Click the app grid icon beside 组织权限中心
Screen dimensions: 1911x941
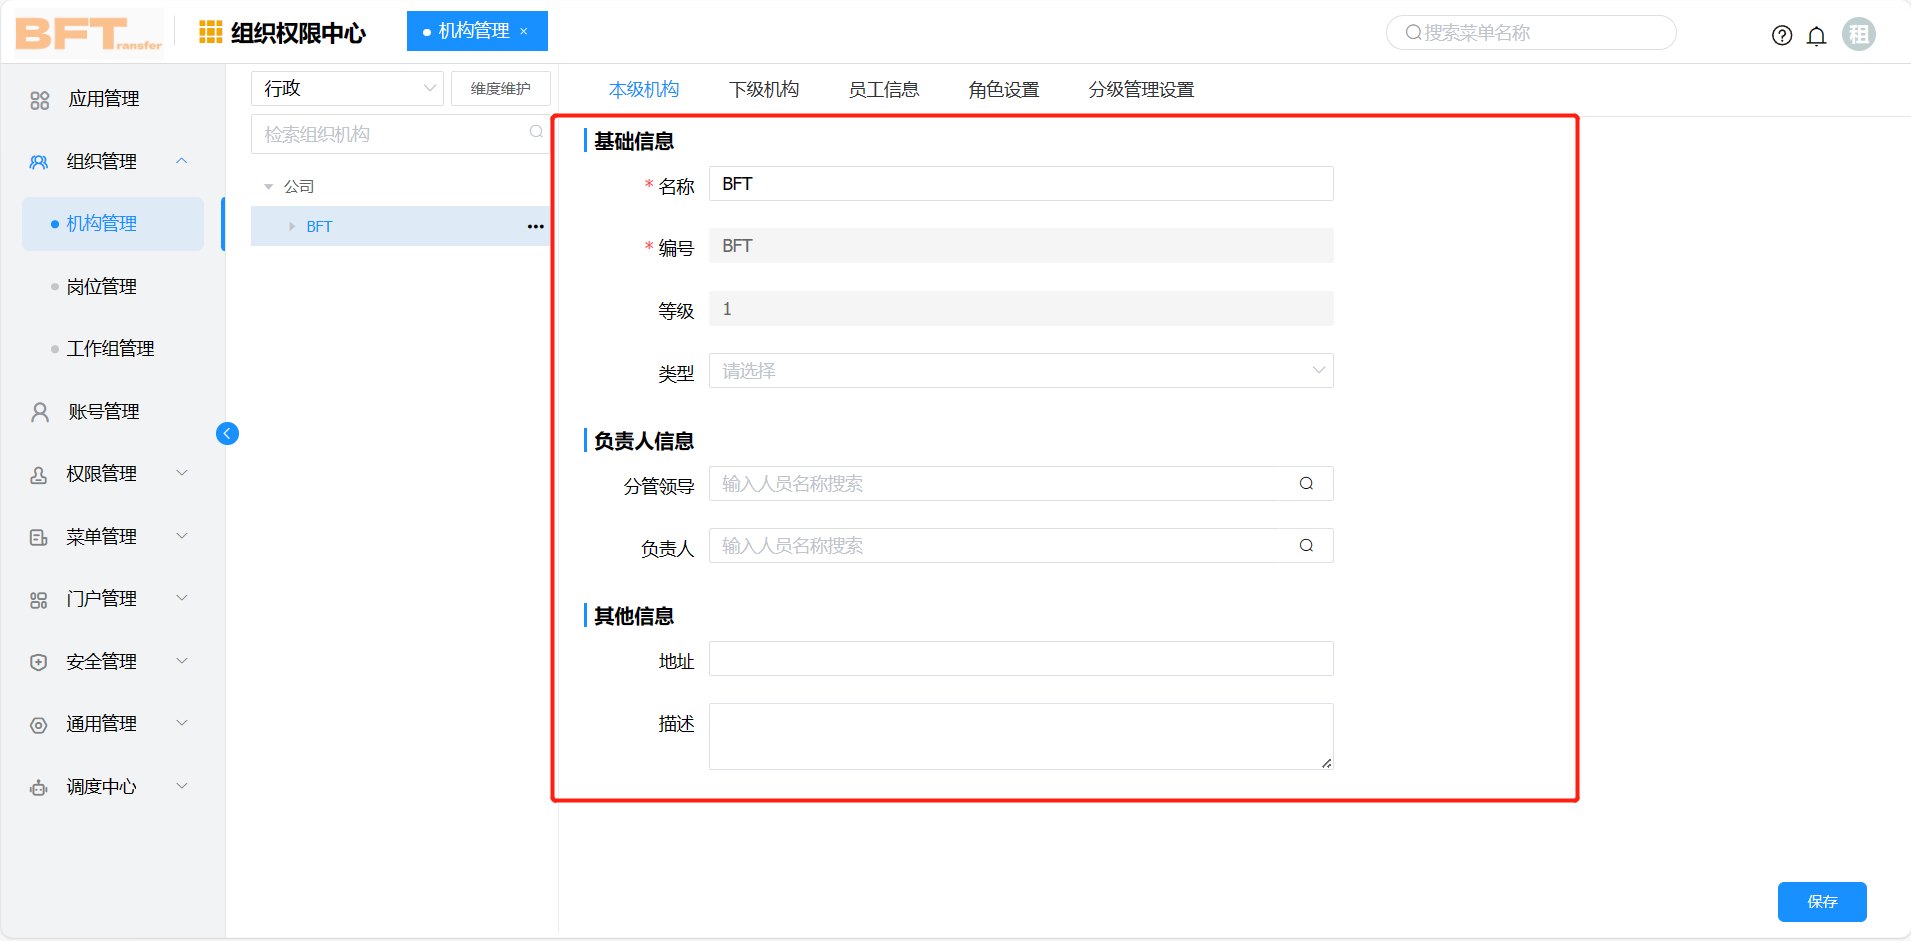pos(210,32)
